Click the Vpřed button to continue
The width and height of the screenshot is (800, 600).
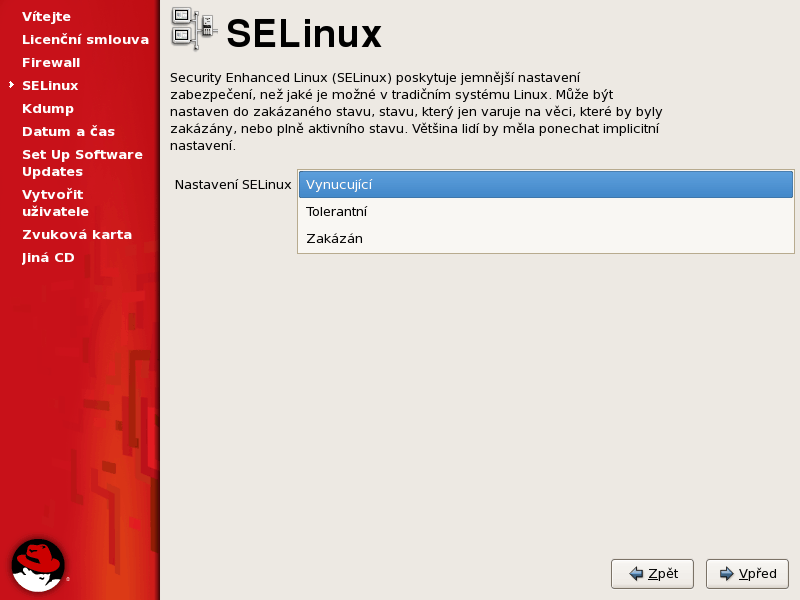pyautogui.click(x=747, y=573)
